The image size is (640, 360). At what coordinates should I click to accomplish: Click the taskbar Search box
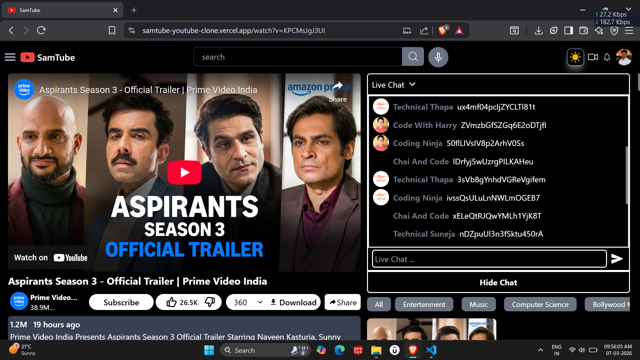(x=265, y=350)
